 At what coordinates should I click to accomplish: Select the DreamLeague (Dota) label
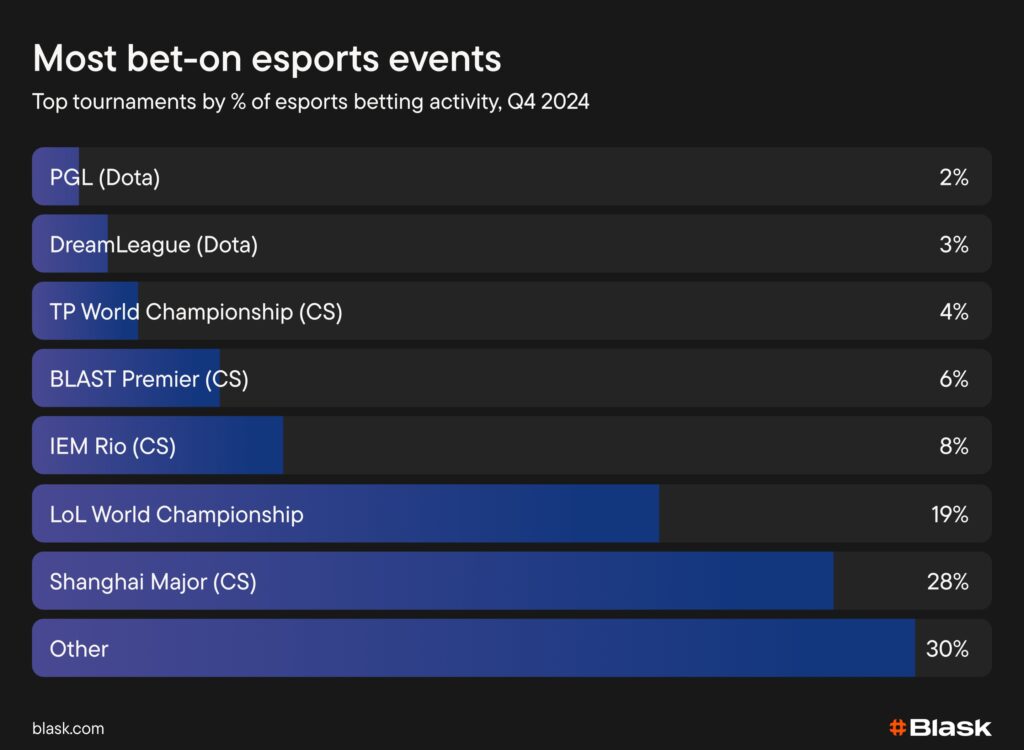tap(154, 245)
